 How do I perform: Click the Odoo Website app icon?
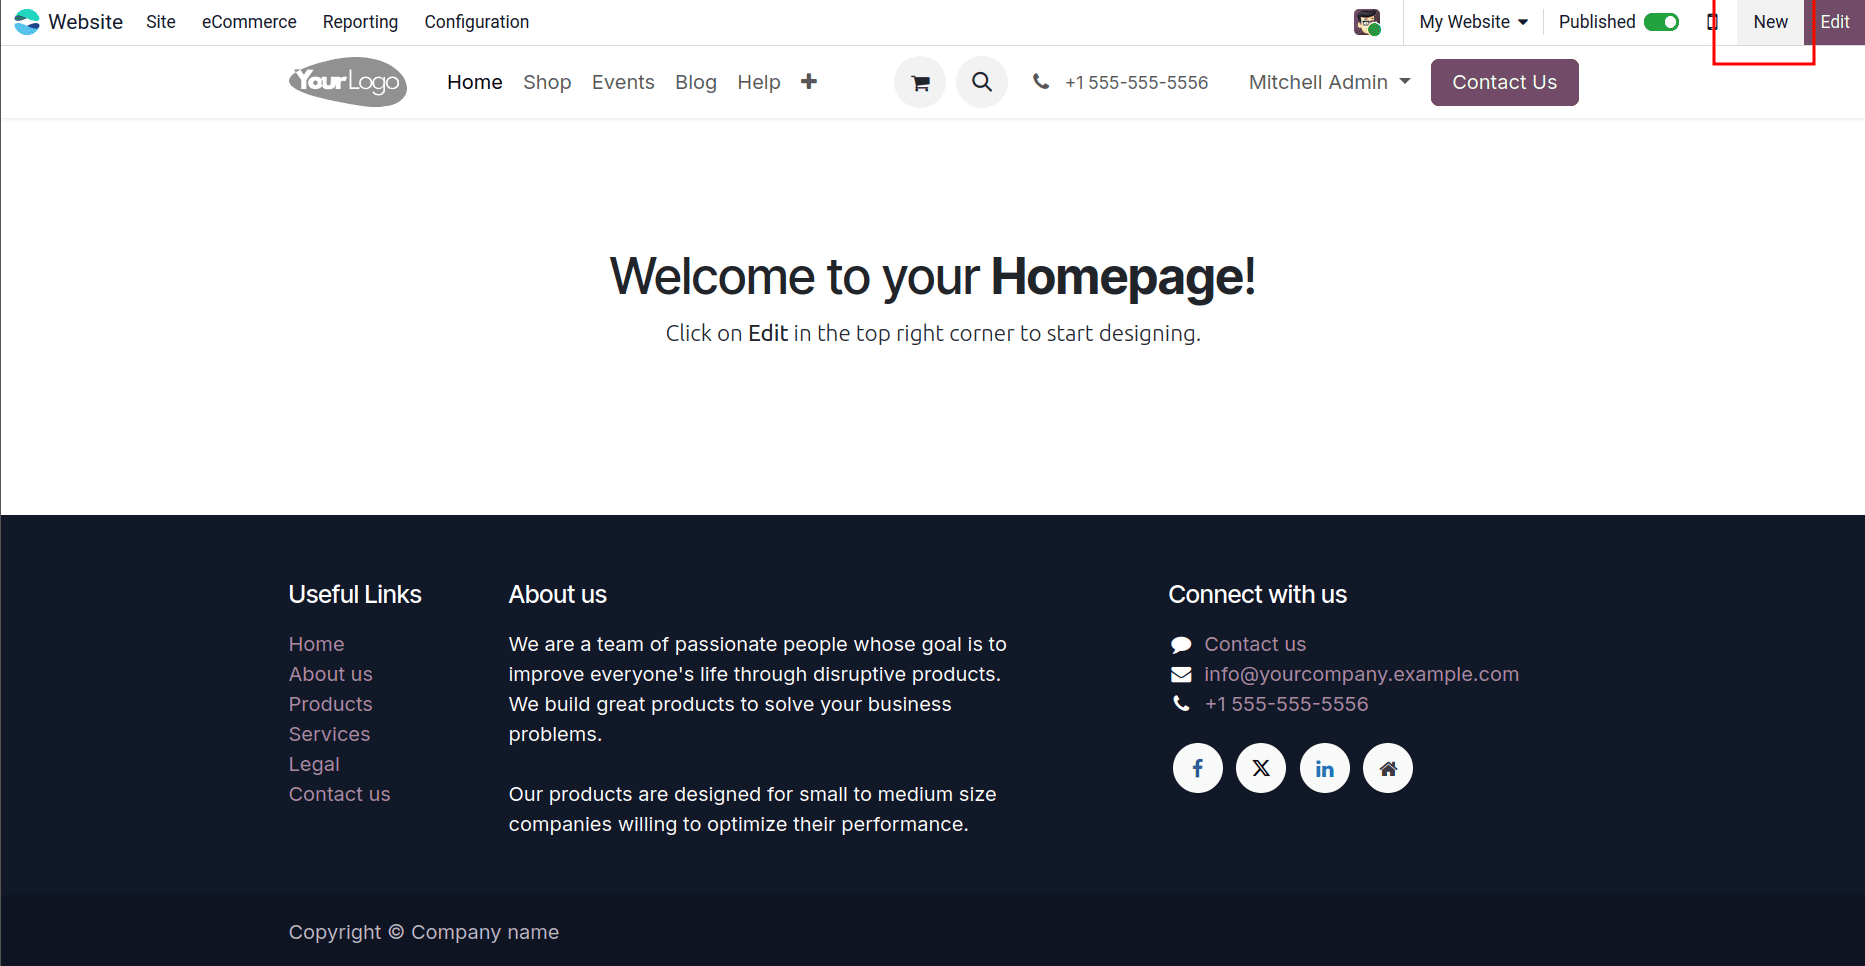(x=25, y=21)
